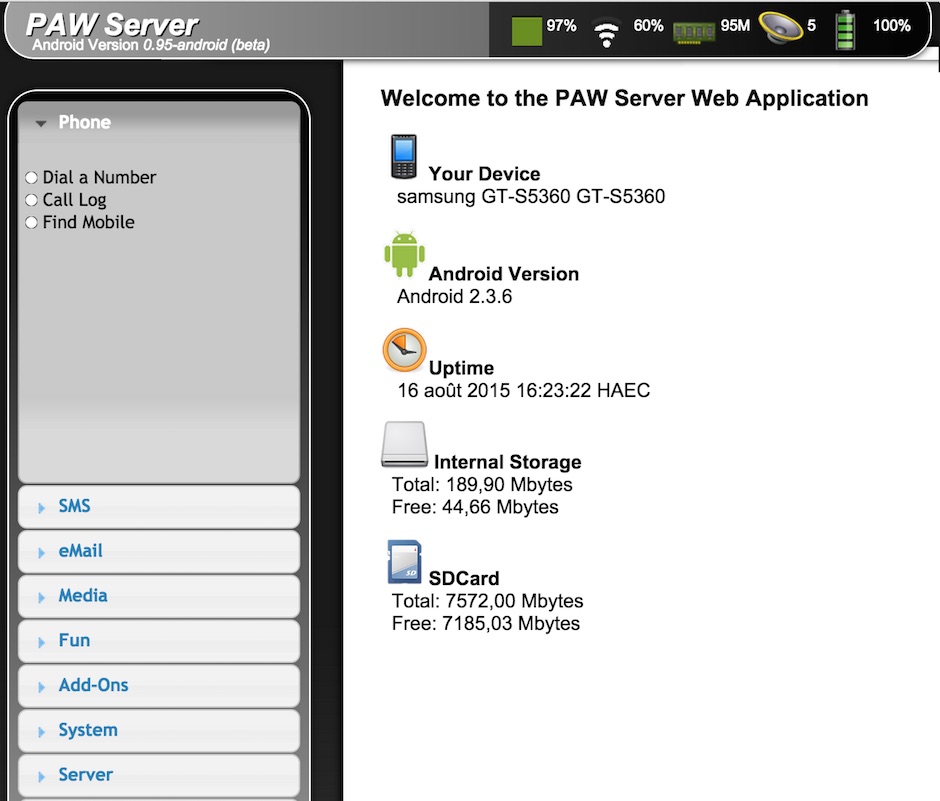Open the Server menu section
The height and width of the screenshot is (801, 940).
pos(85,775)
